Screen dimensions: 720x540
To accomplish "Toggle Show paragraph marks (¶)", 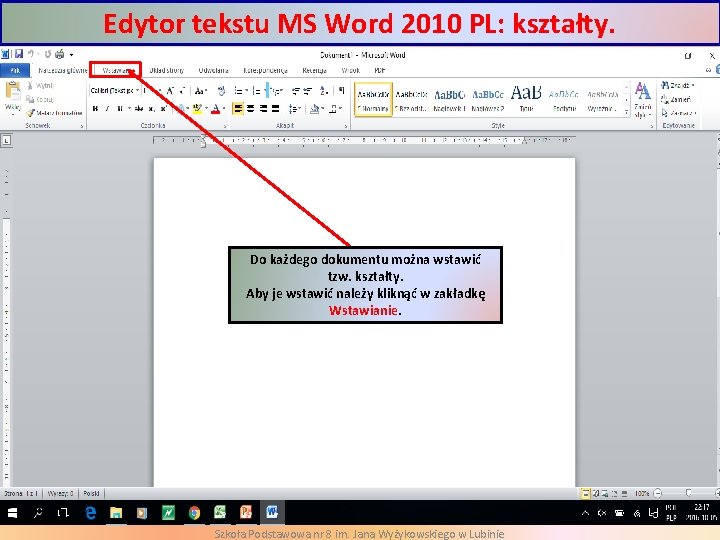I will 341,90.
